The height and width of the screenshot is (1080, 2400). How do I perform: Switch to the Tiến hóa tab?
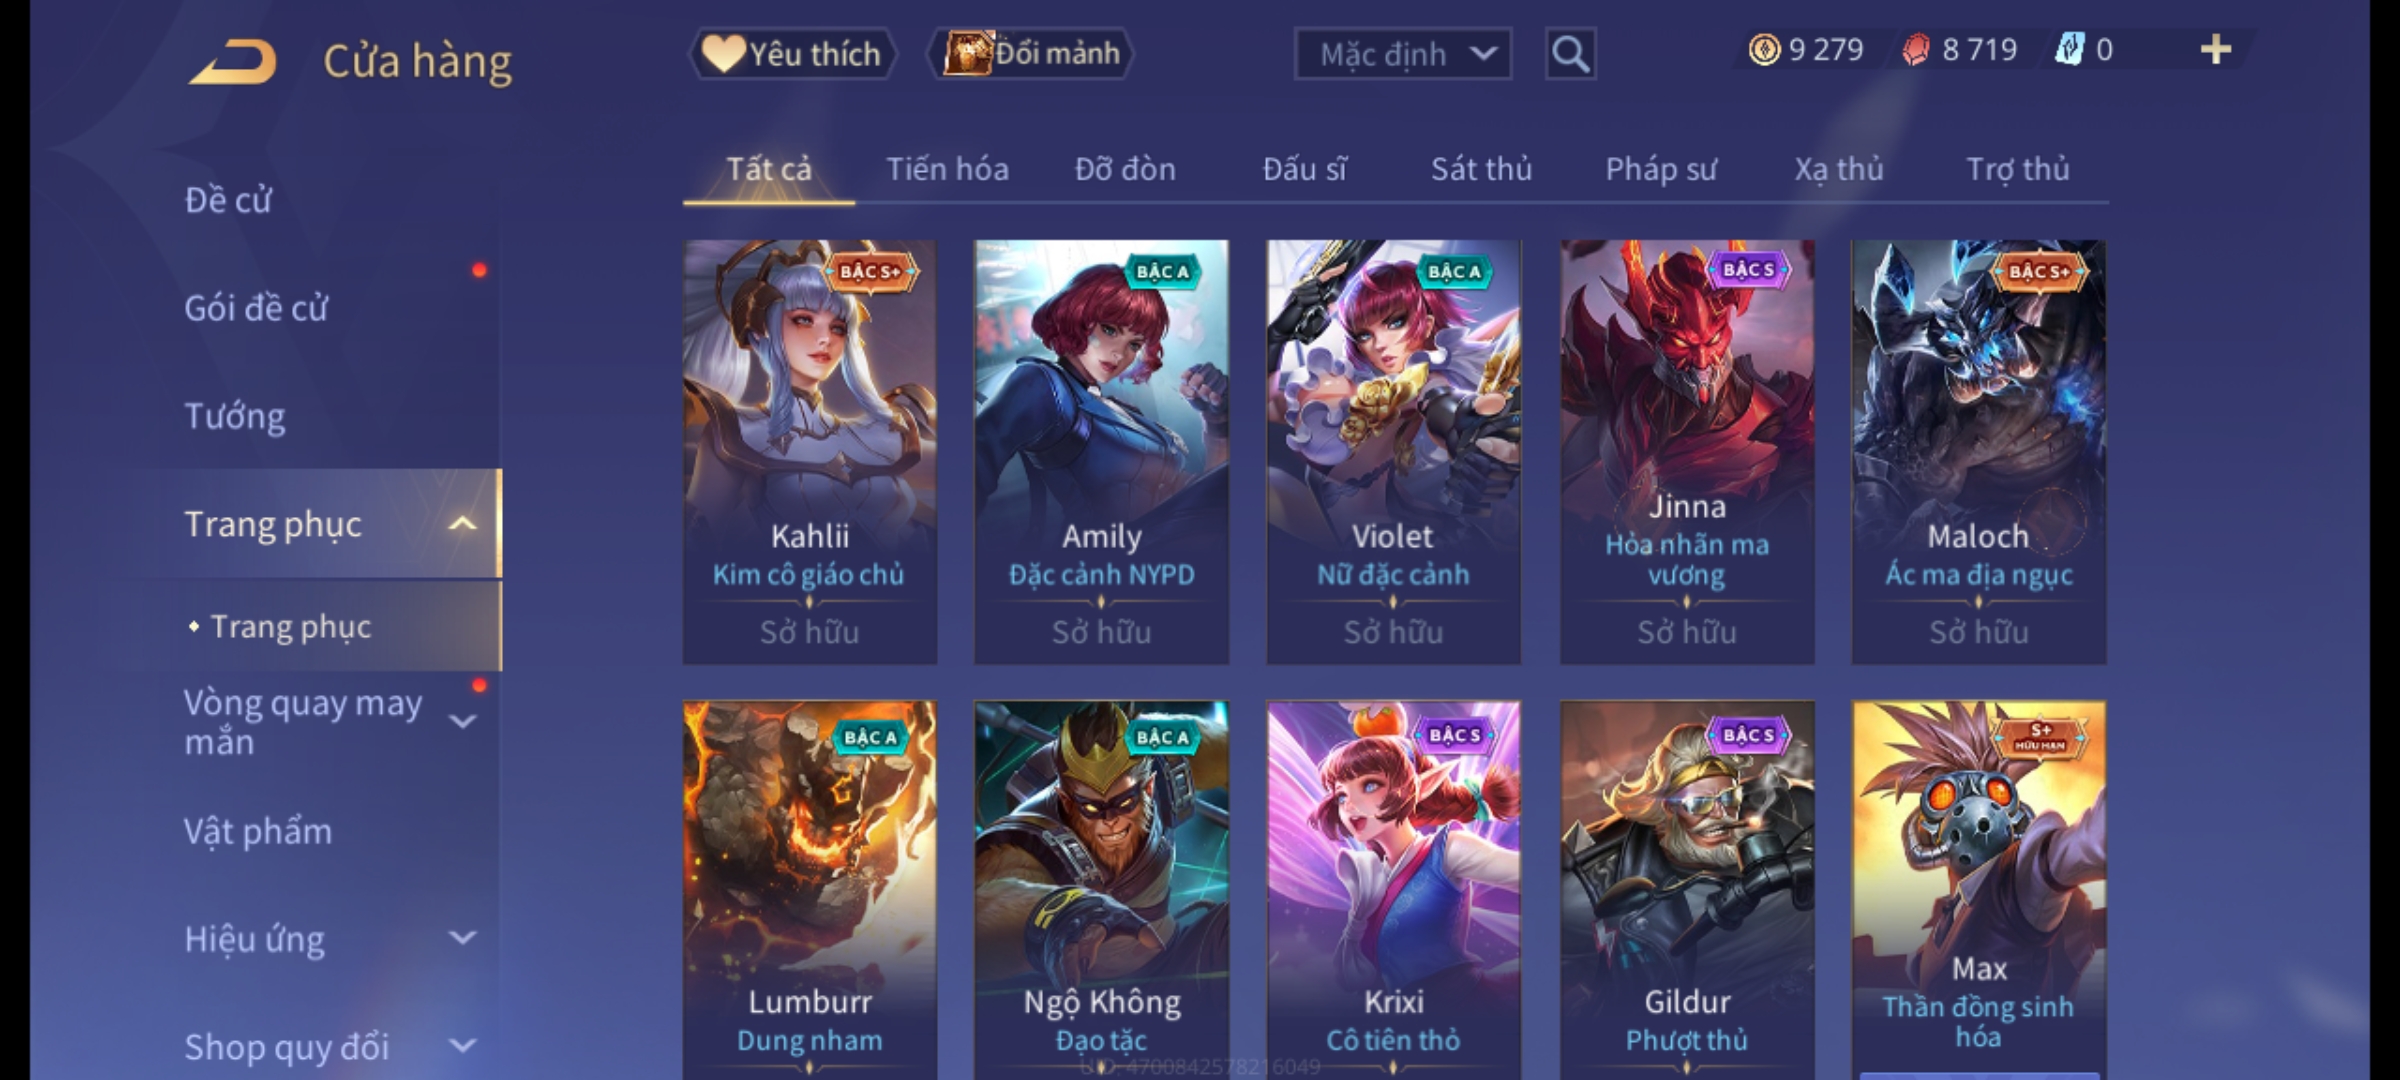(947, 169)
